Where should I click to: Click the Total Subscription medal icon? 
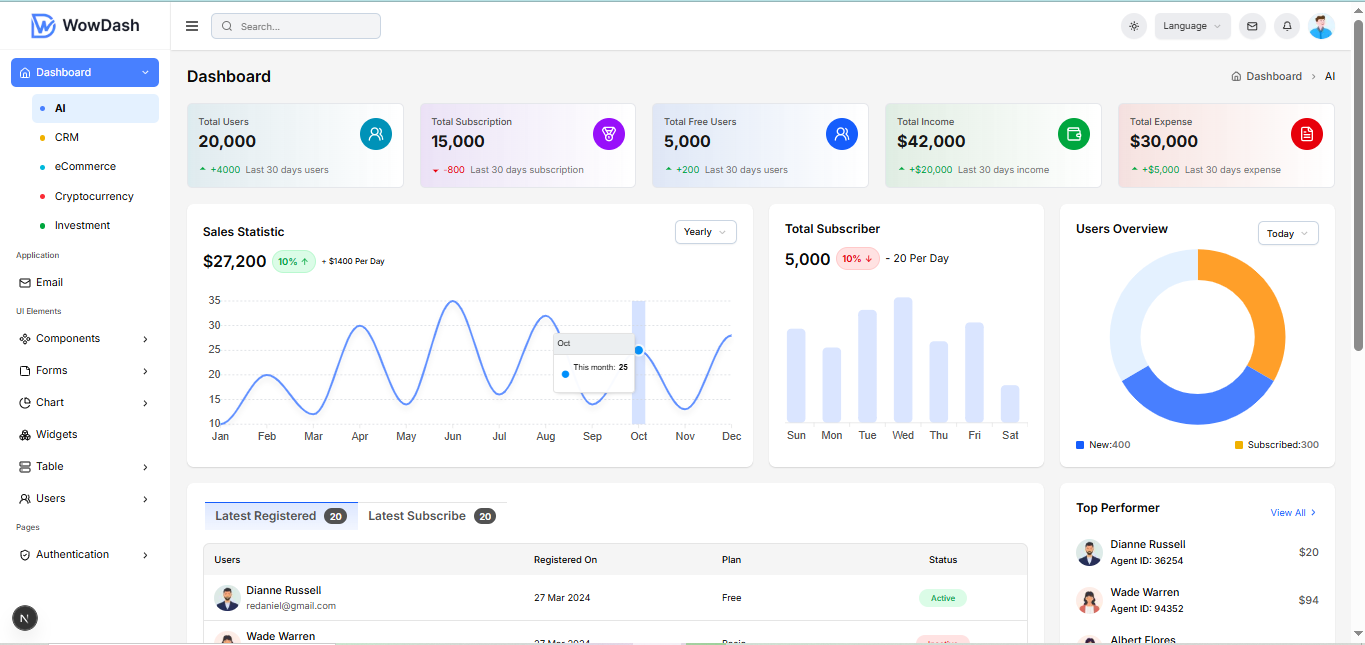pos(609,134)
